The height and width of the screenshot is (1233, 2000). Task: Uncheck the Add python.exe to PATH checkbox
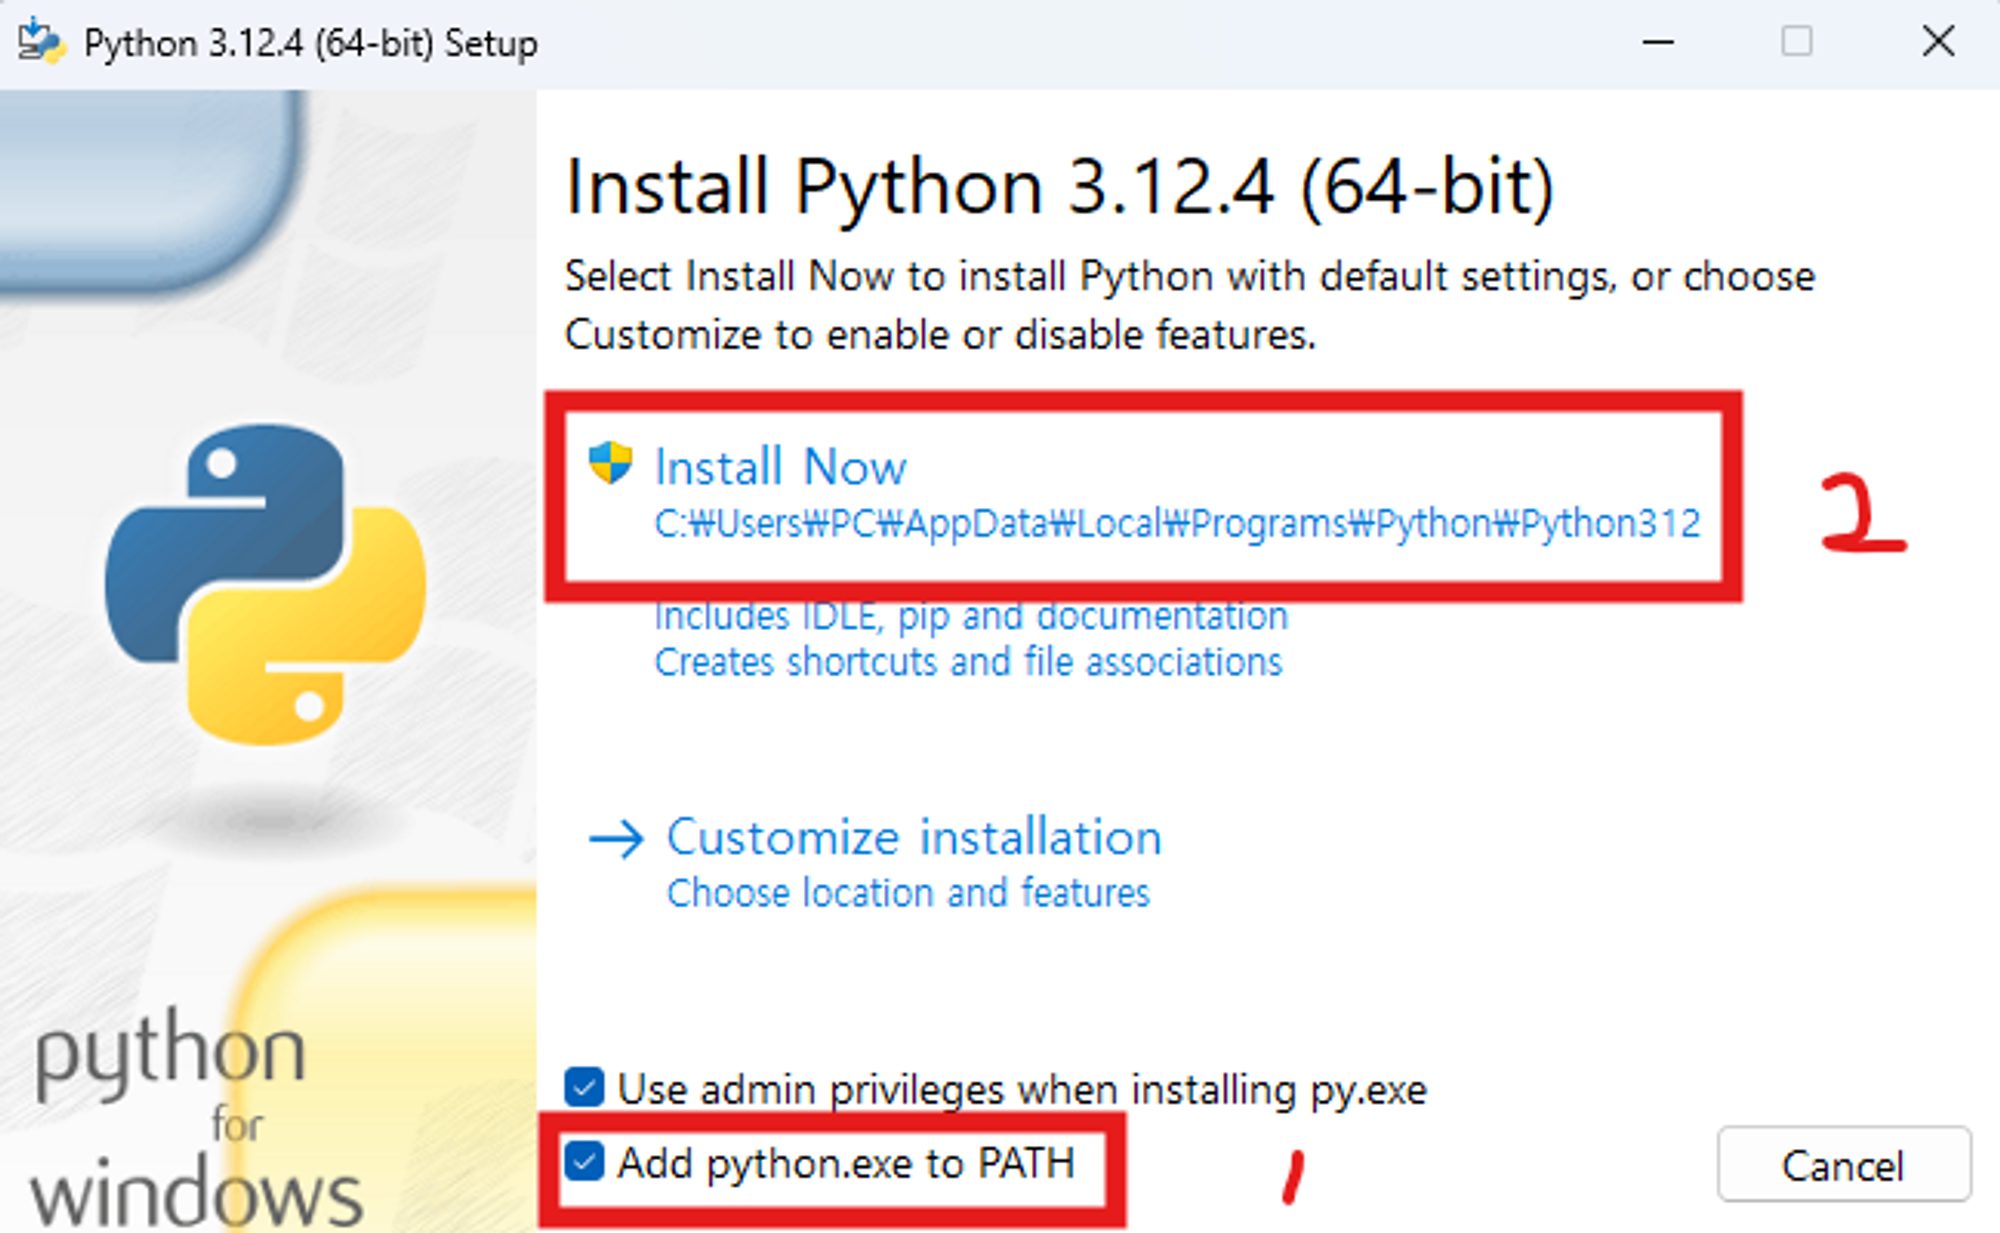tap(584, 1162)
